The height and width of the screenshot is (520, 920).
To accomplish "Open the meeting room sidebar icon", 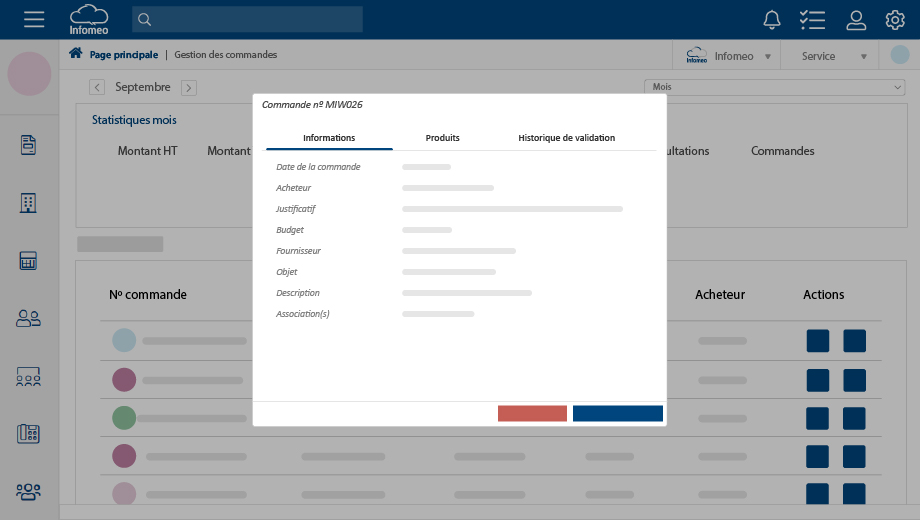I will (x=28, y=376).
